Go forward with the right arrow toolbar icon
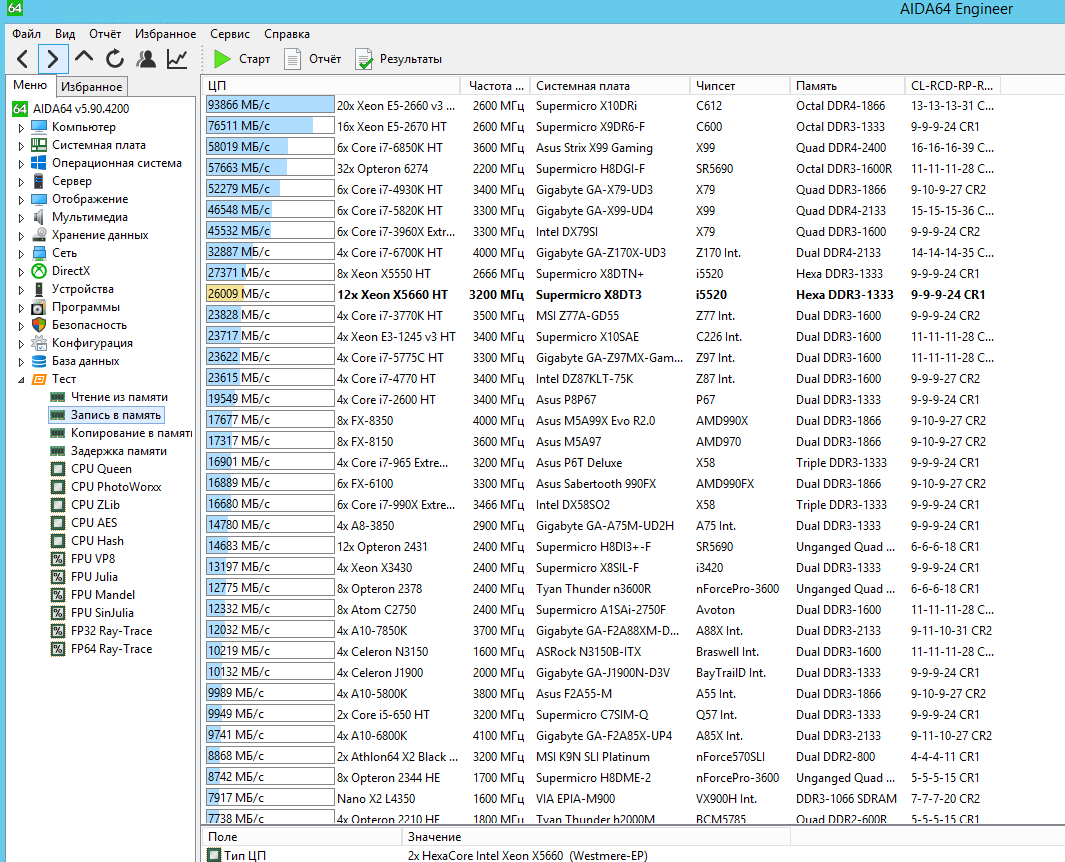The image size is (1065, 862). point(53,59)
